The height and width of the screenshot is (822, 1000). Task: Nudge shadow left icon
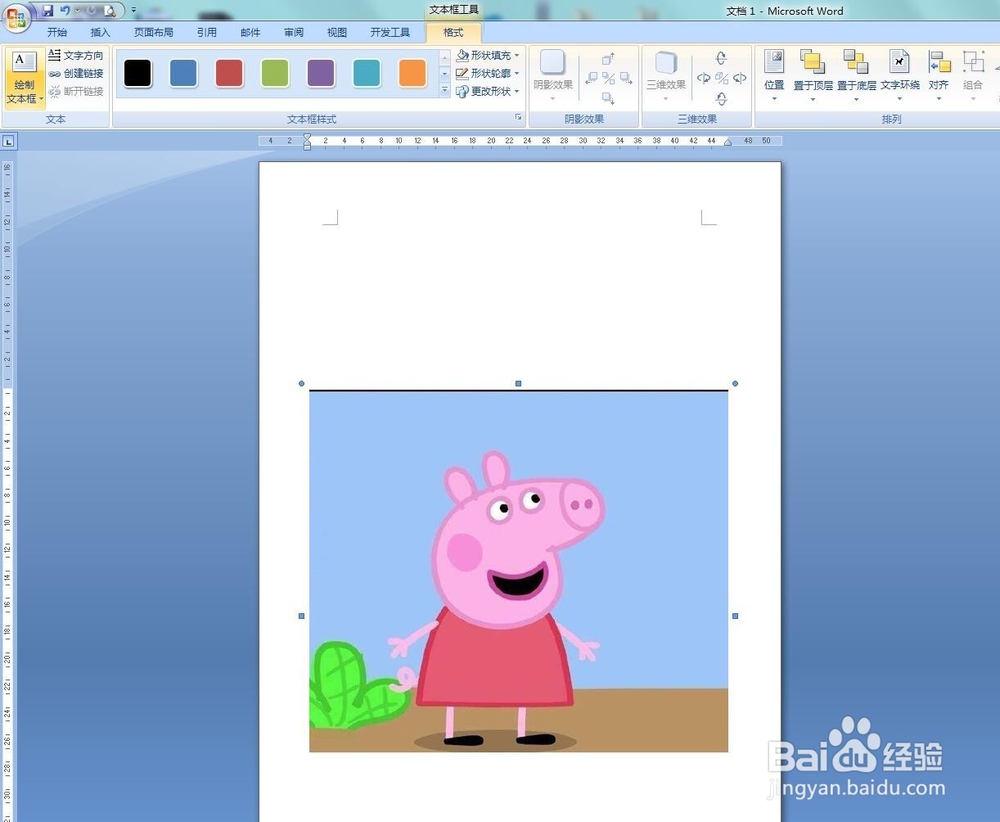[592, 78]
